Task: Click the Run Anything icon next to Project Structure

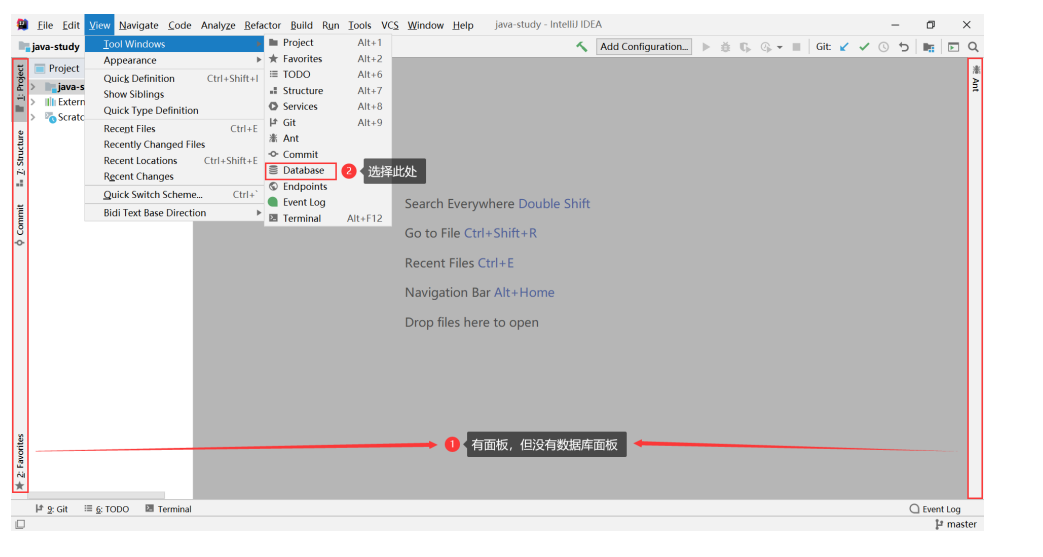Action: pos(953,47)
